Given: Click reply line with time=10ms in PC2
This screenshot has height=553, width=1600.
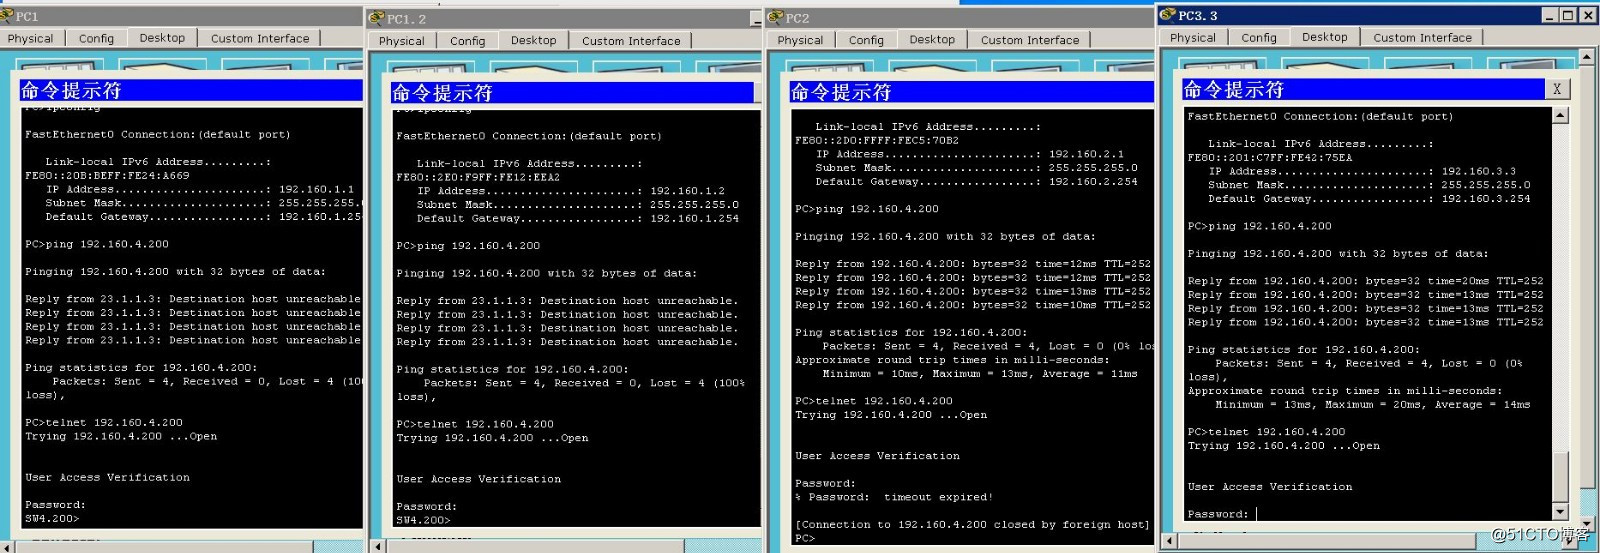Looking at the screenshot, I should [973, 305].
